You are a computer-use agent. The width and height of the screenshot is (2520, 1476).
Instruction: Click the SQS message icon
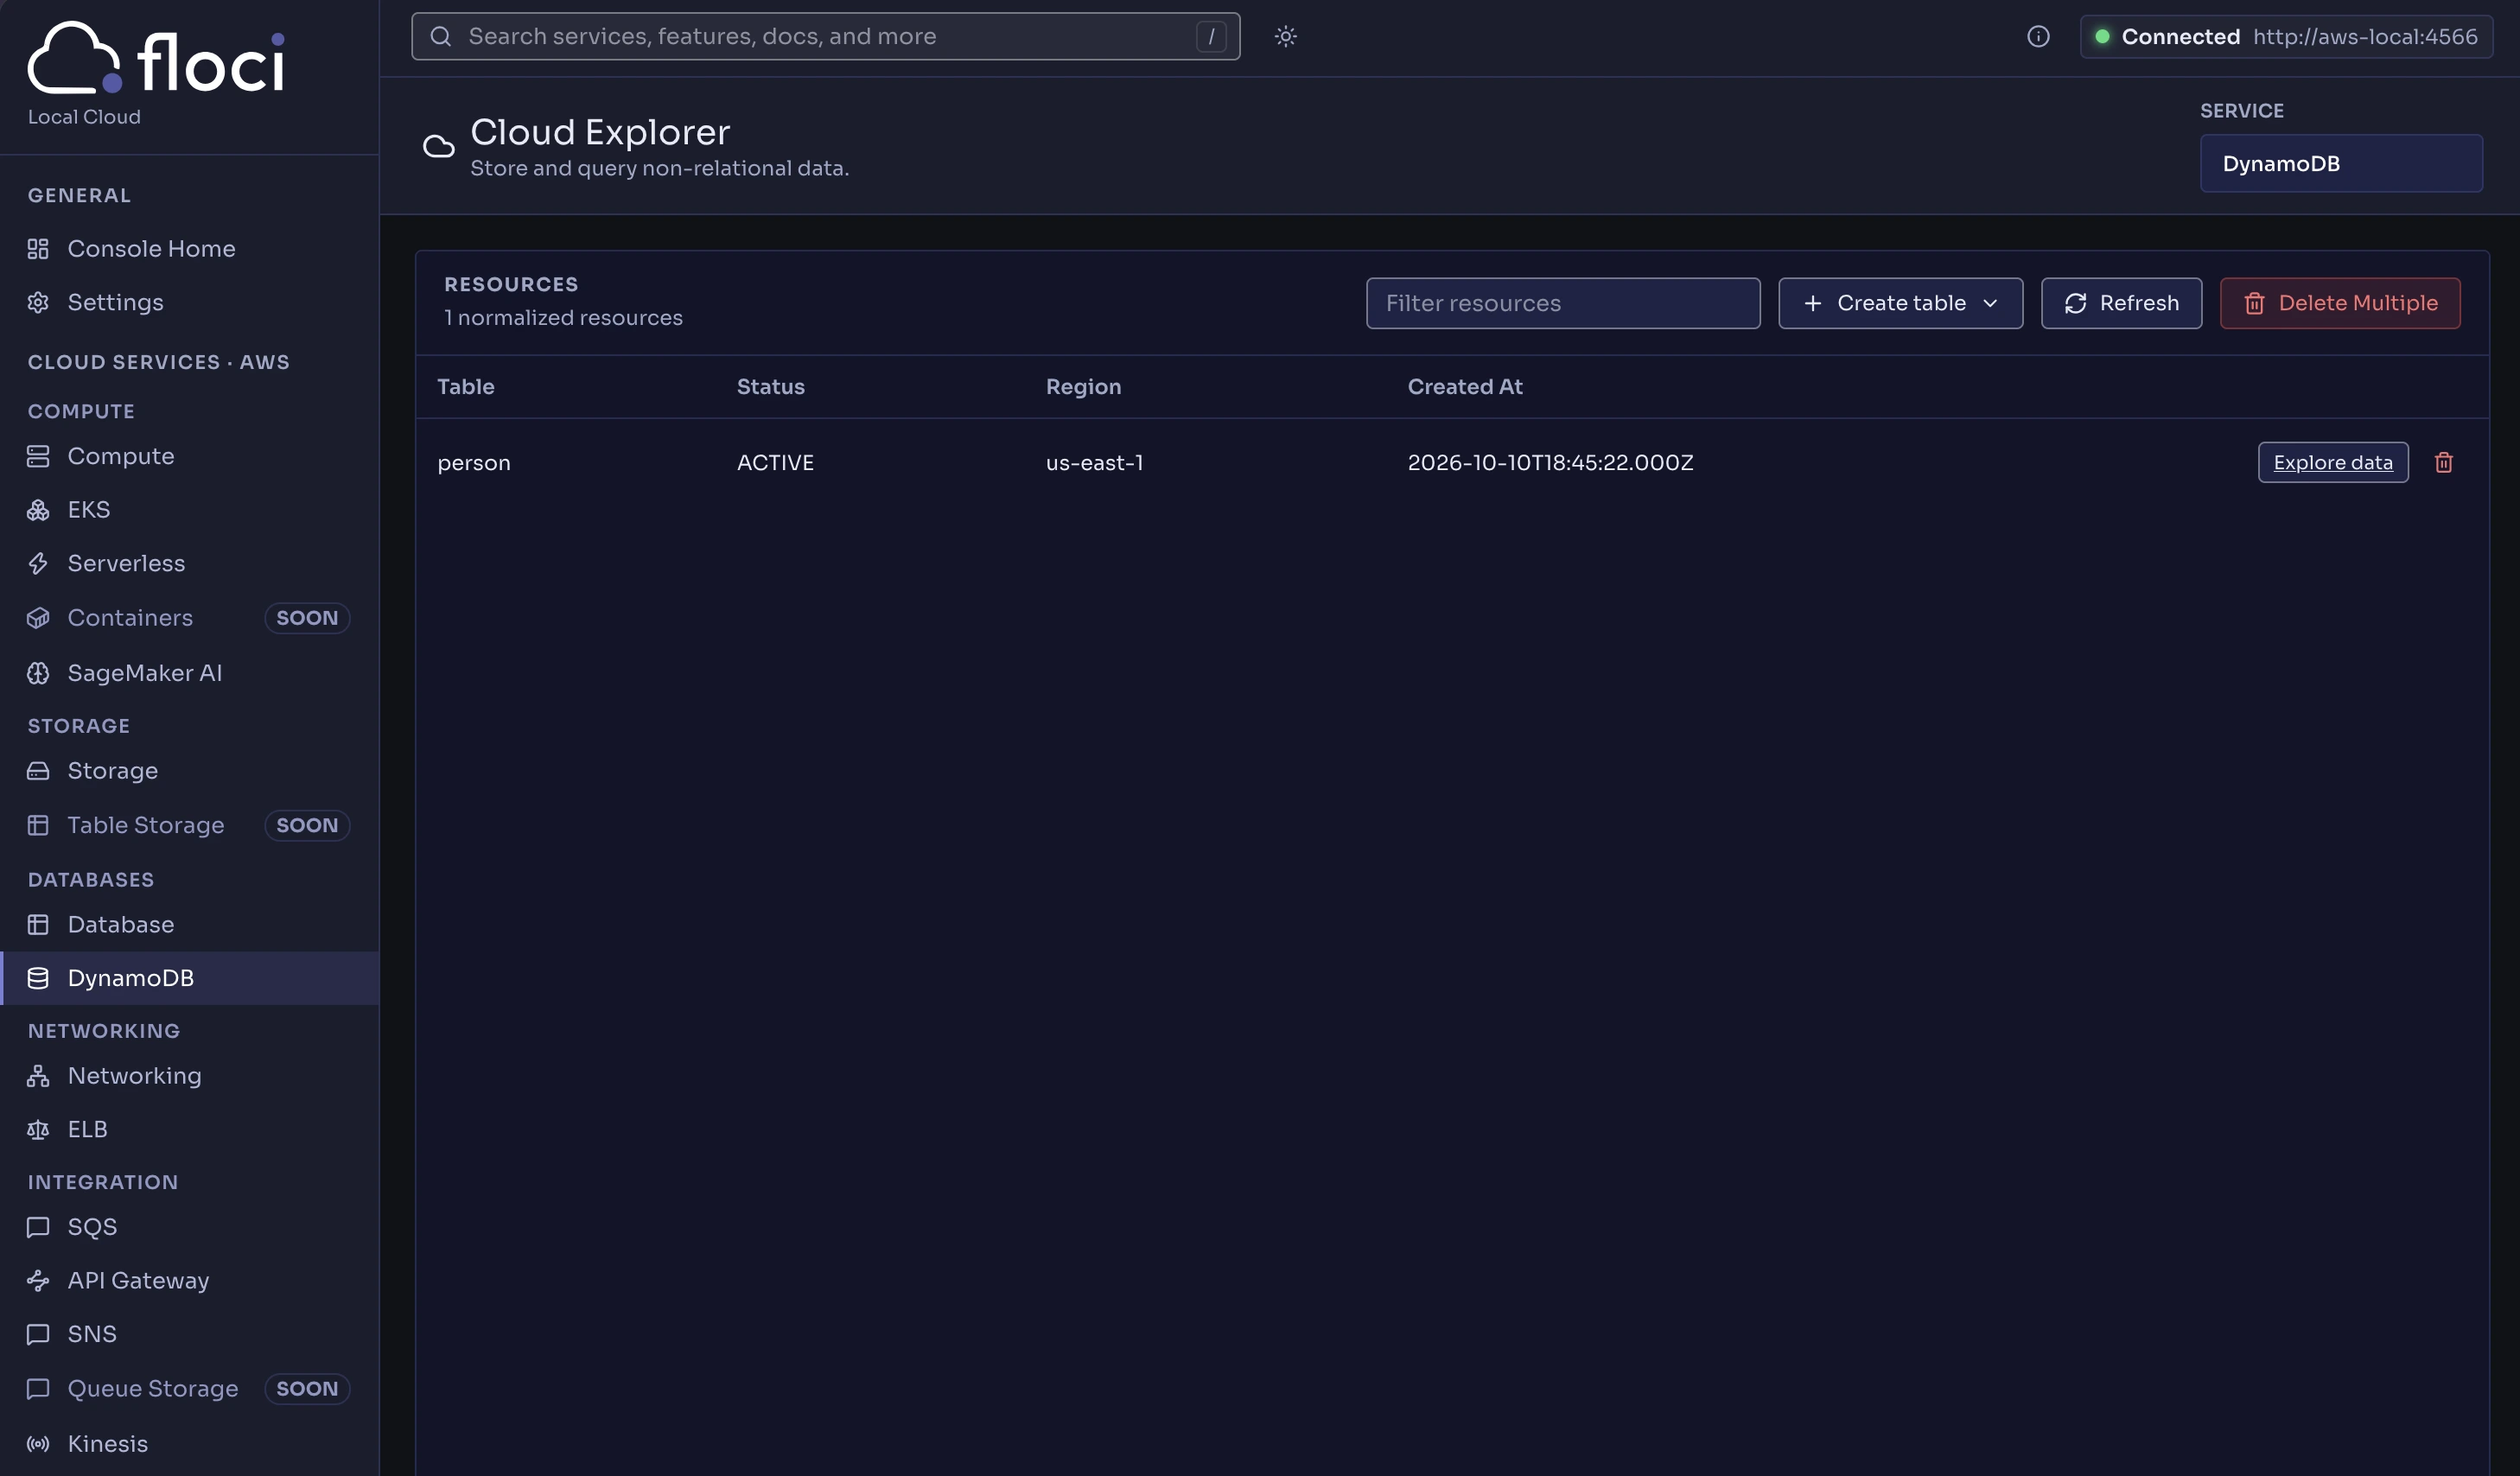tap(38, 1227)
